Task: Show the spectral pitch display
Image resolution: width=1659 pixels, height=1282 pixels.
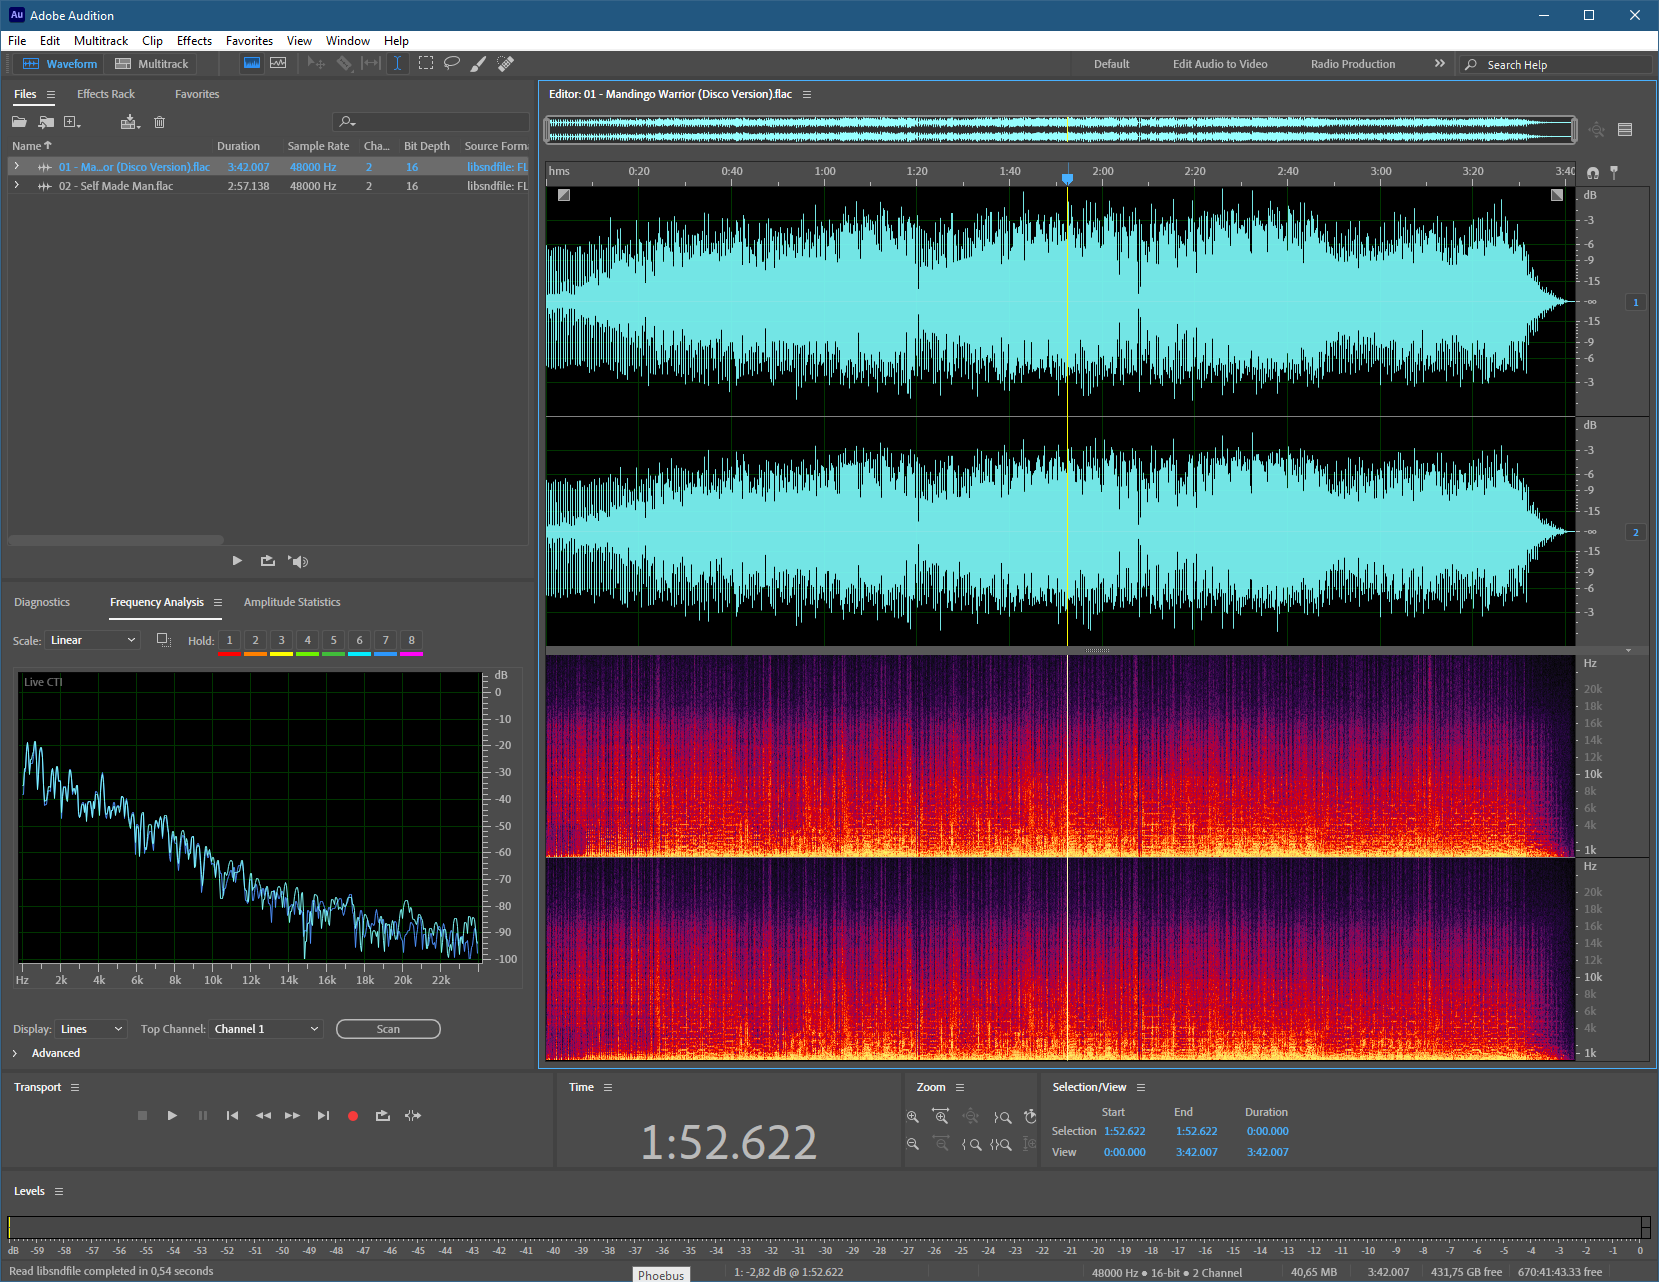Action: point(278,63)
